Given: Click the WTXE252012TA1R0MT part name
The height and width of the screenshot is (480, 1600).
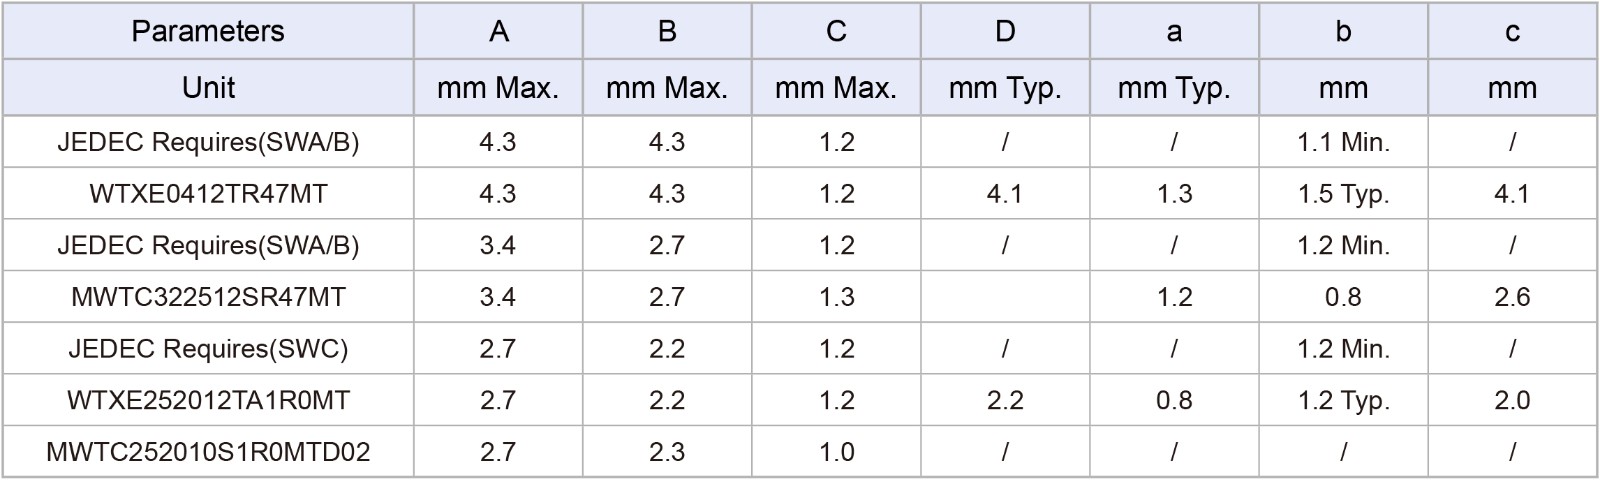Looking at the screenshot, I should coord(208,401).
